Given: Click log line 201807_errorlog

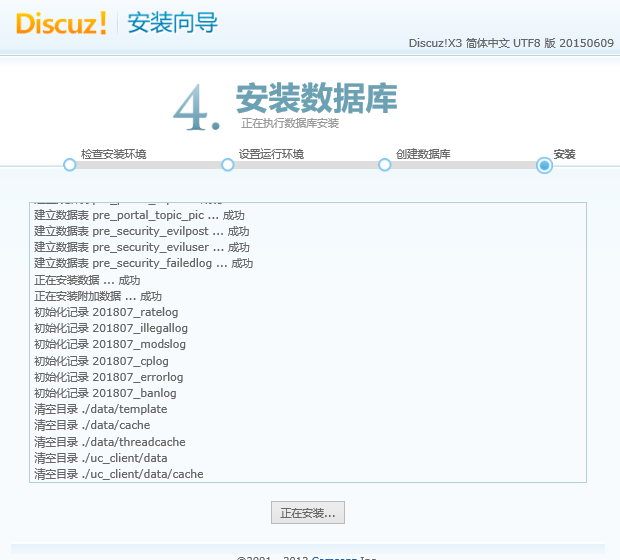Looking at the screenshot, I should click(x=109, y=377).
